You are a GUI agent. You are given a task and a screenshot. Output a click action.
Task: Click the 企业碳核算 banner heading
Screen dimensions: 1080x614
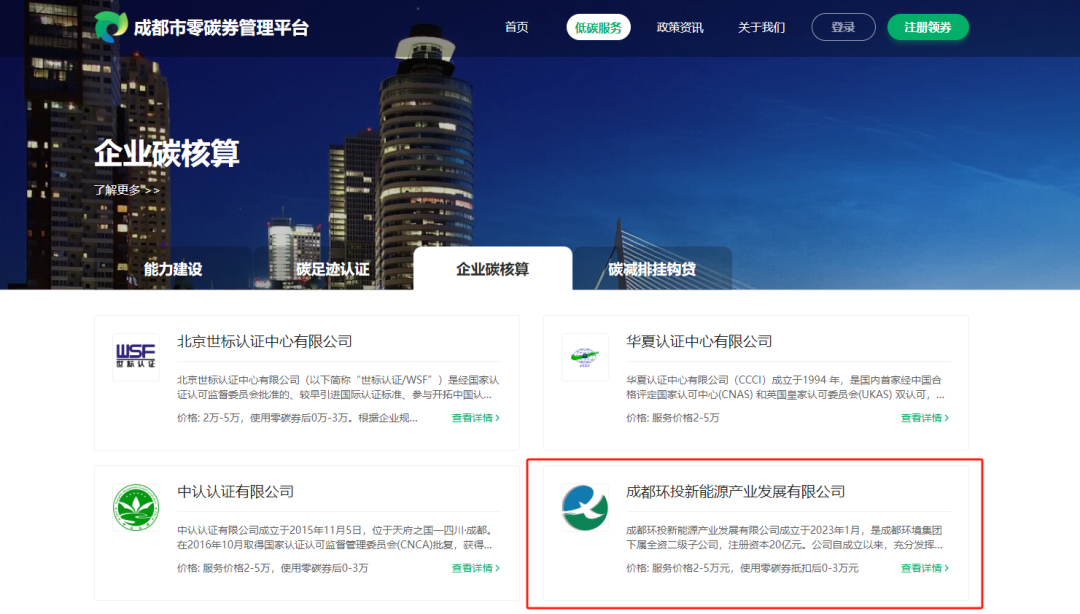(x=167, y=153)
